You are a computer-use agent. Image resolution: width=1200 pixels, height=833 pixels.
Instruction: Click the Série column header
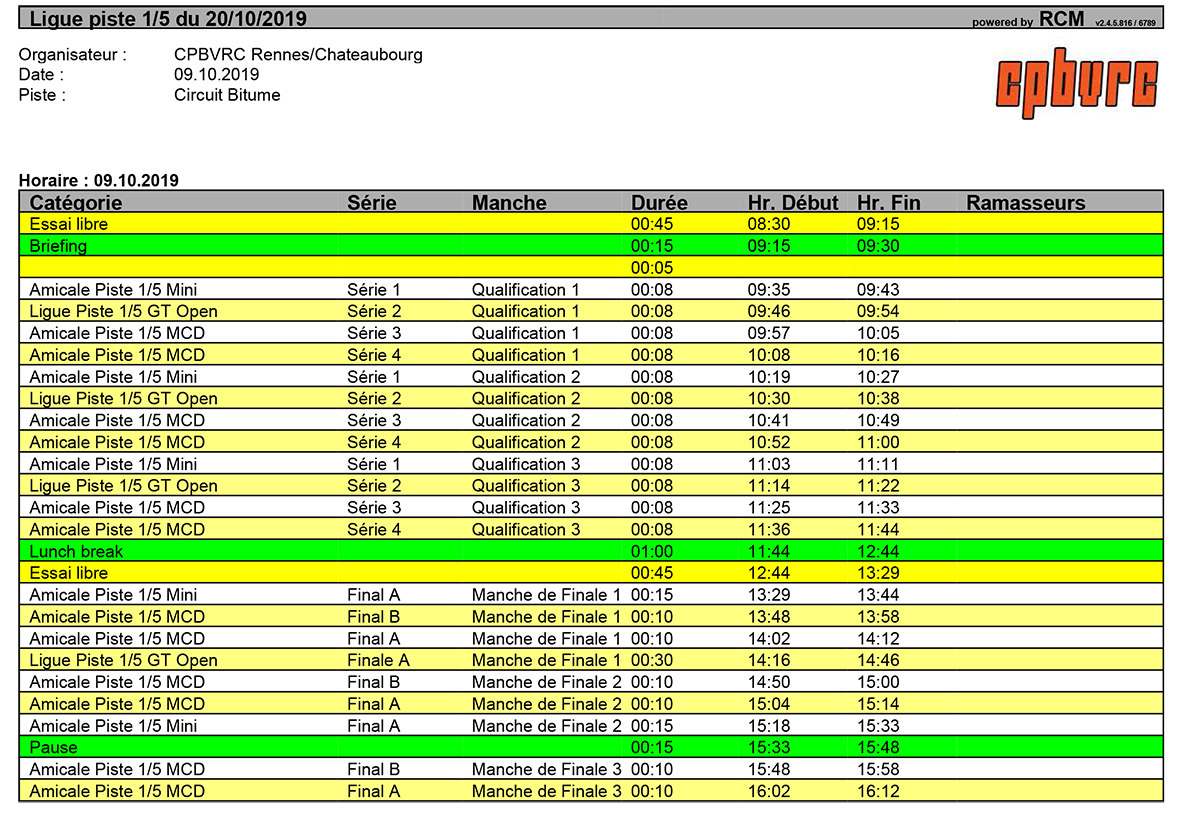(372, 203)
